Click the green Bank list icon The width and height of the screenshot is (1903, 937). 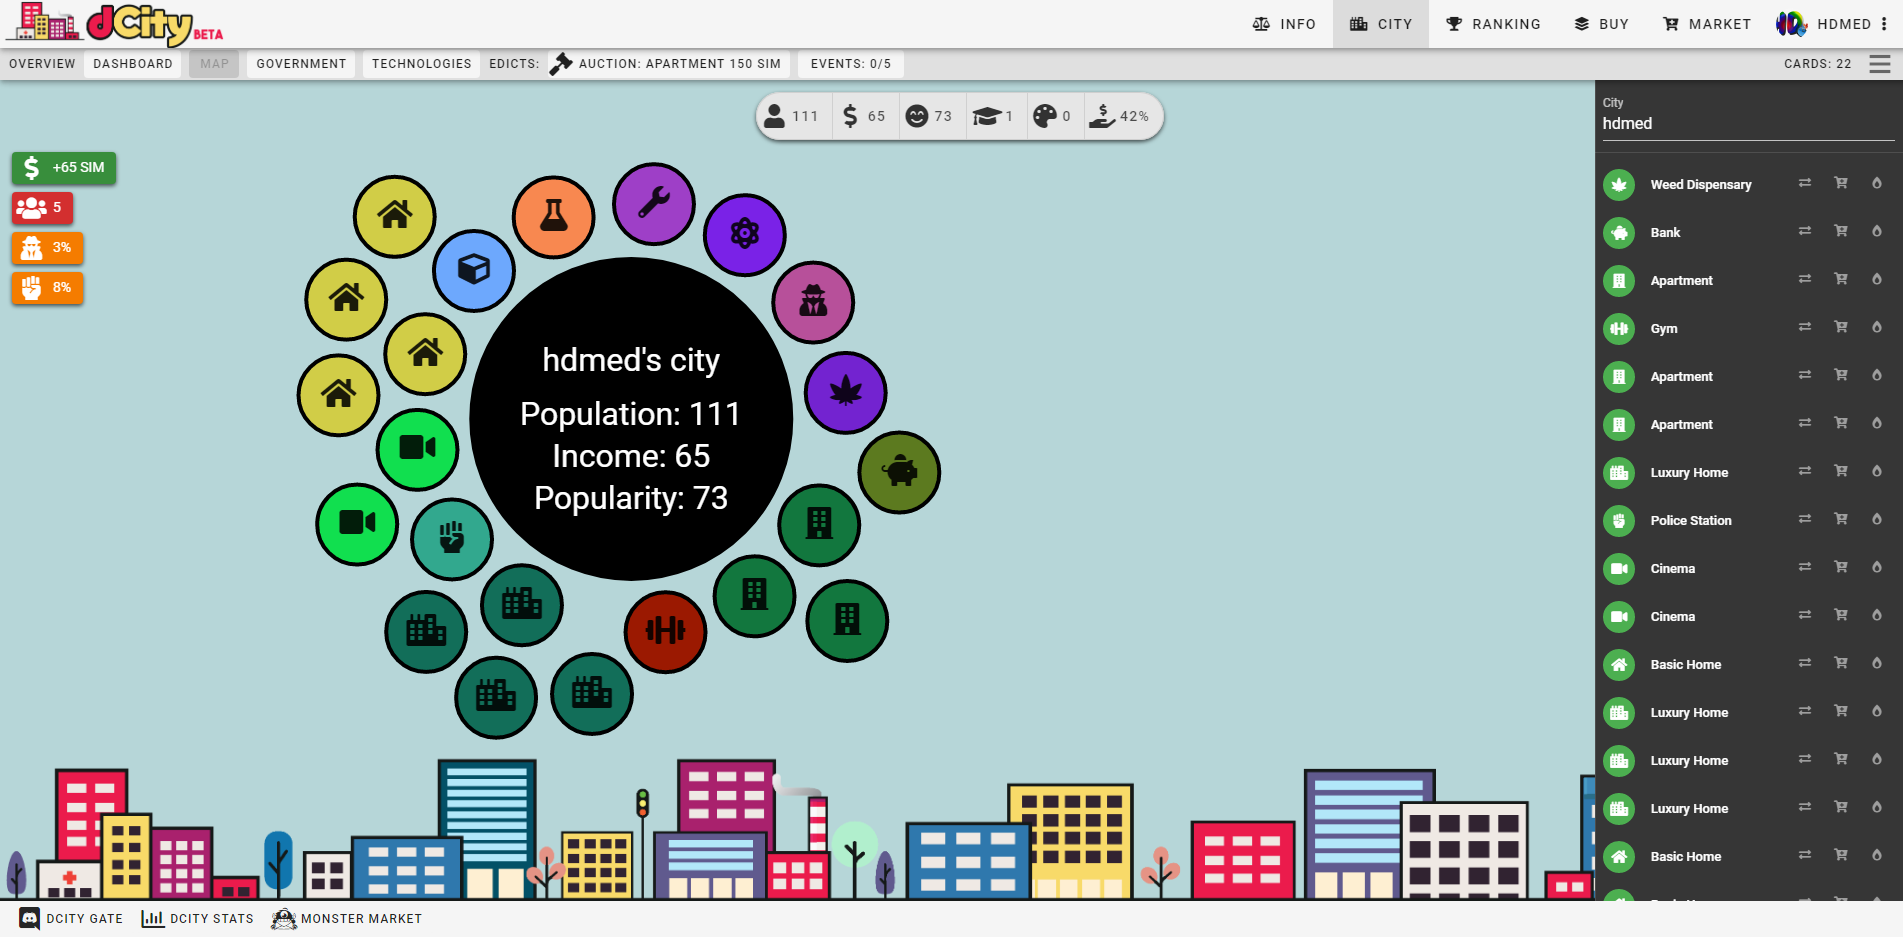(1619, 233)
